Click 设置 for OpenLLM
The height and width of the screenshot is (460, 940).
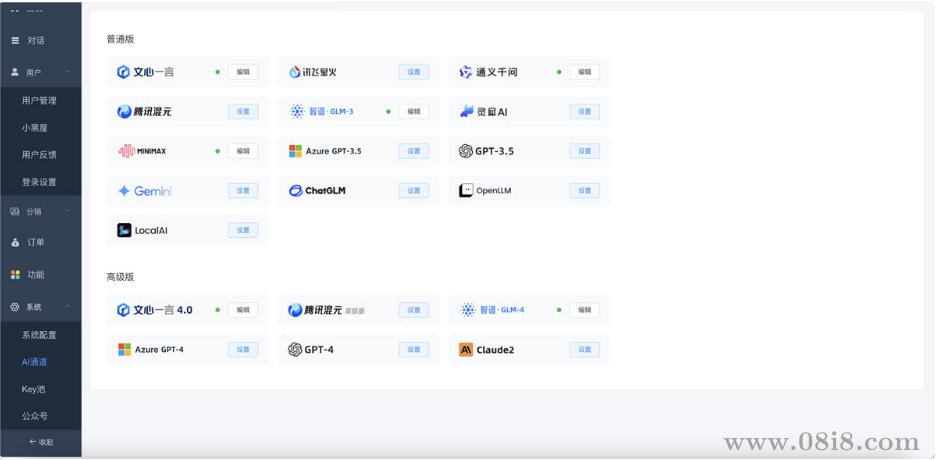pos(585,191)
